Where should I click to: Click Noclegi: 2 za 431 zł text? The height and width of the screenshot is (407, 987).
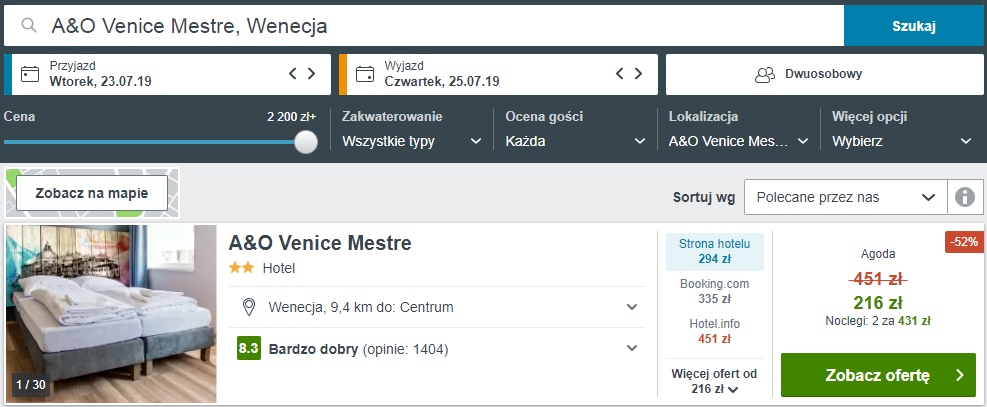tap(878, 321)
